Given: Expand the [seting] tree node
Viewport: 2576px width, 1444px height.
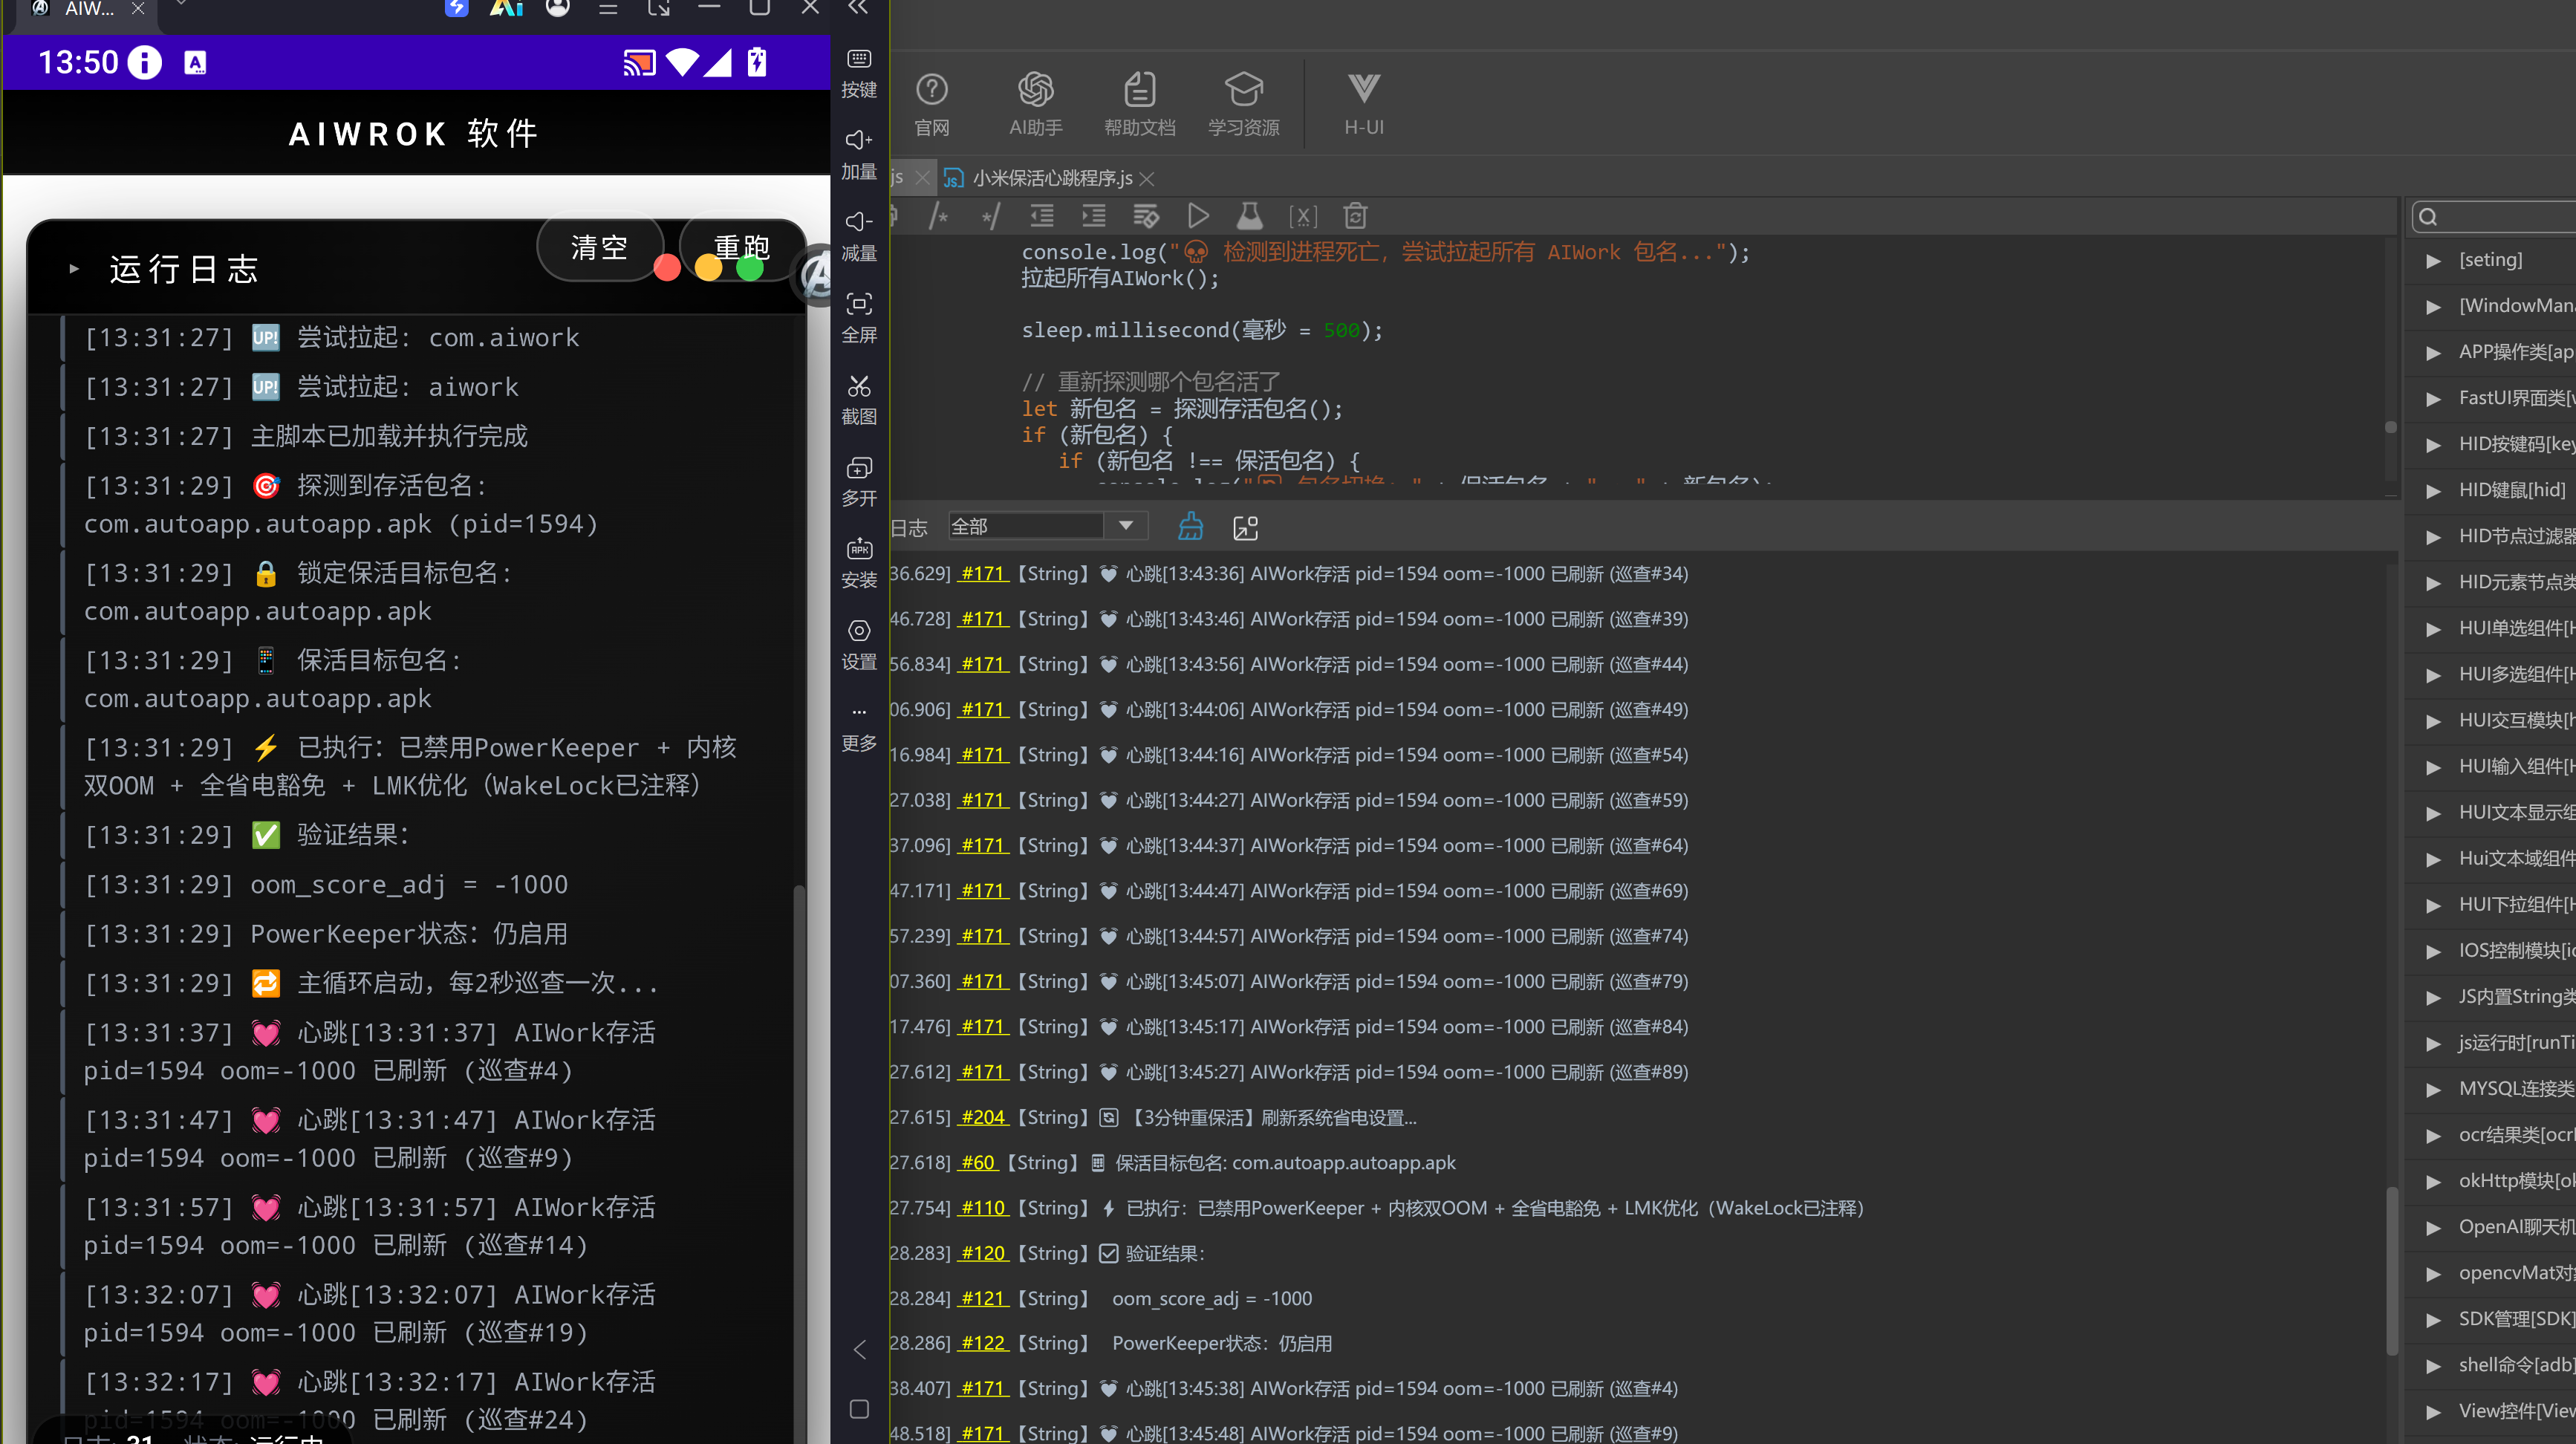Looking at the screenshot, I should (2434, 261).
